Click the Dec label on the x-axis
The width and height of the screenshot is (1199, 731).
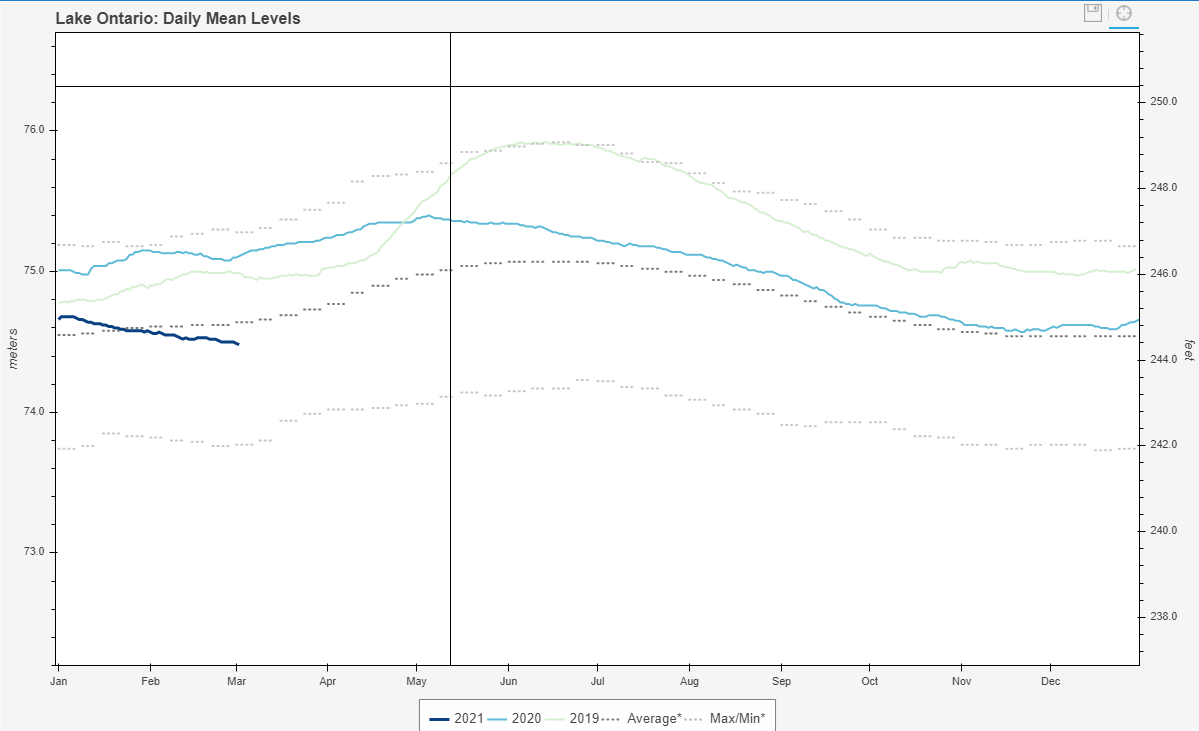tap(1051, 681)
